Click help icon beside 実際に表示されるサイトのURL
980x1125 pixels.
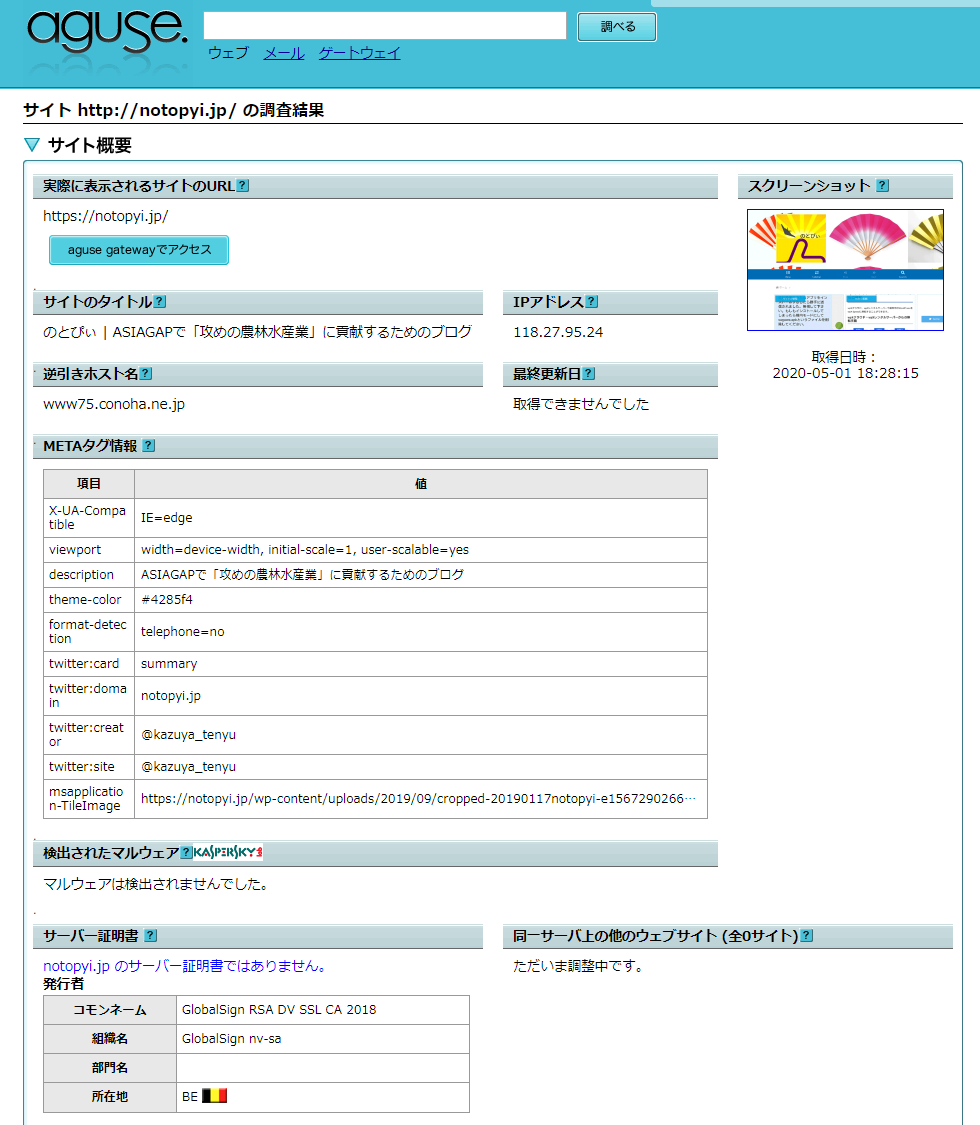click(243, 186)
